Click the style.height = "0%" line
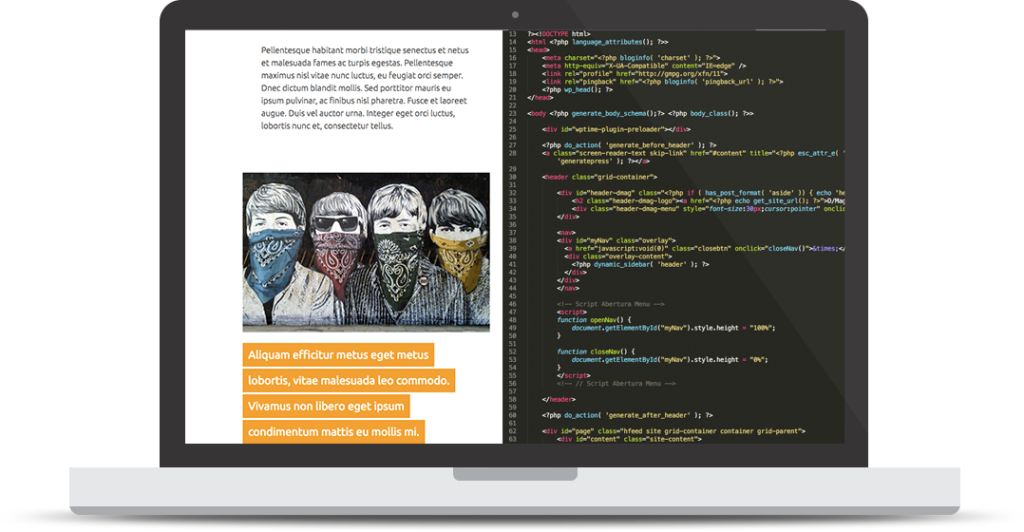Image resolution: width=1024 pixels, height=532 pixels. tap(670, 360)
